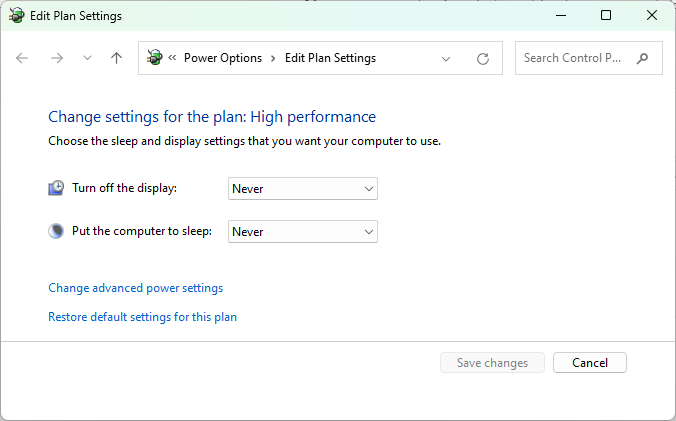The height and width of the screenshot is (421, 676).
Task: Select Power Options in the breadcrumb
Action: [223, 58]
